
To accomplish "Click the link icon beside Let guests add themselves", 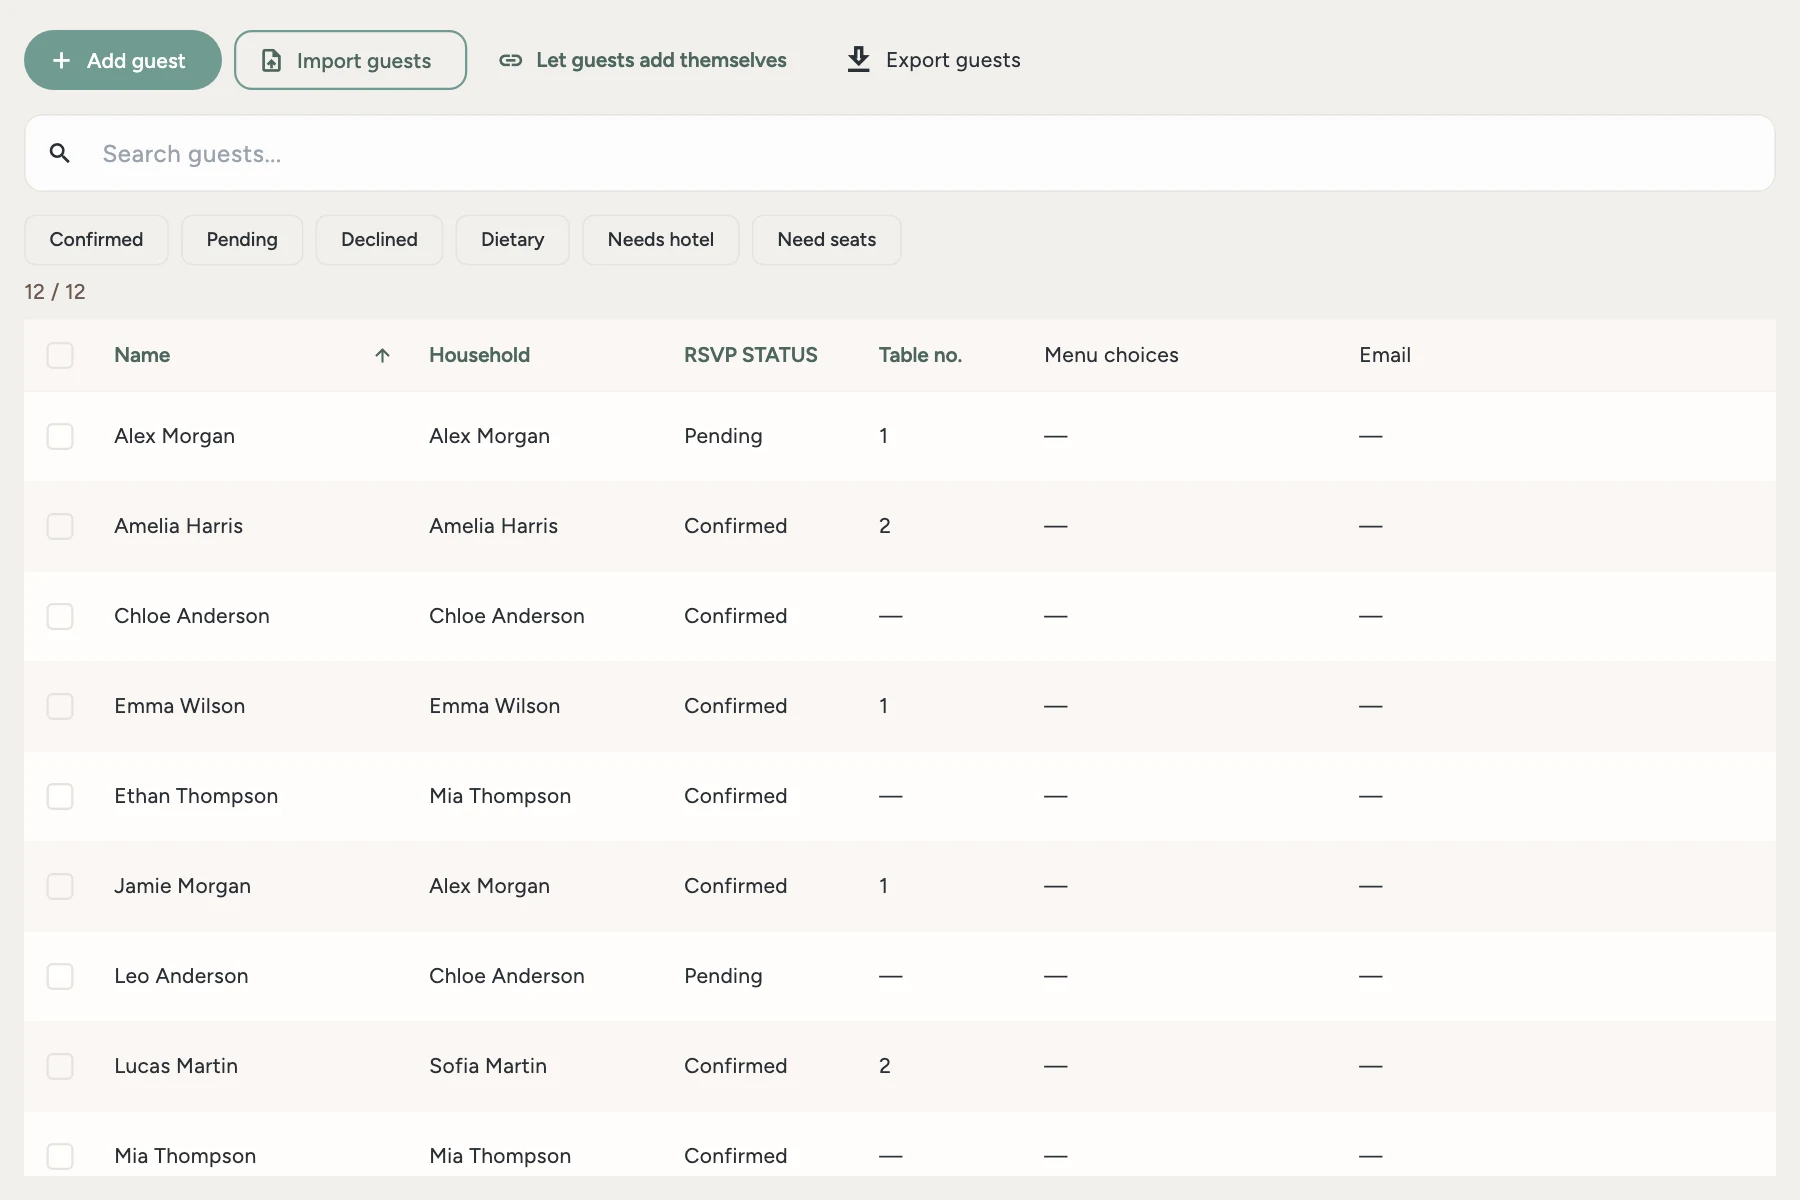I will tap(510, 60).
